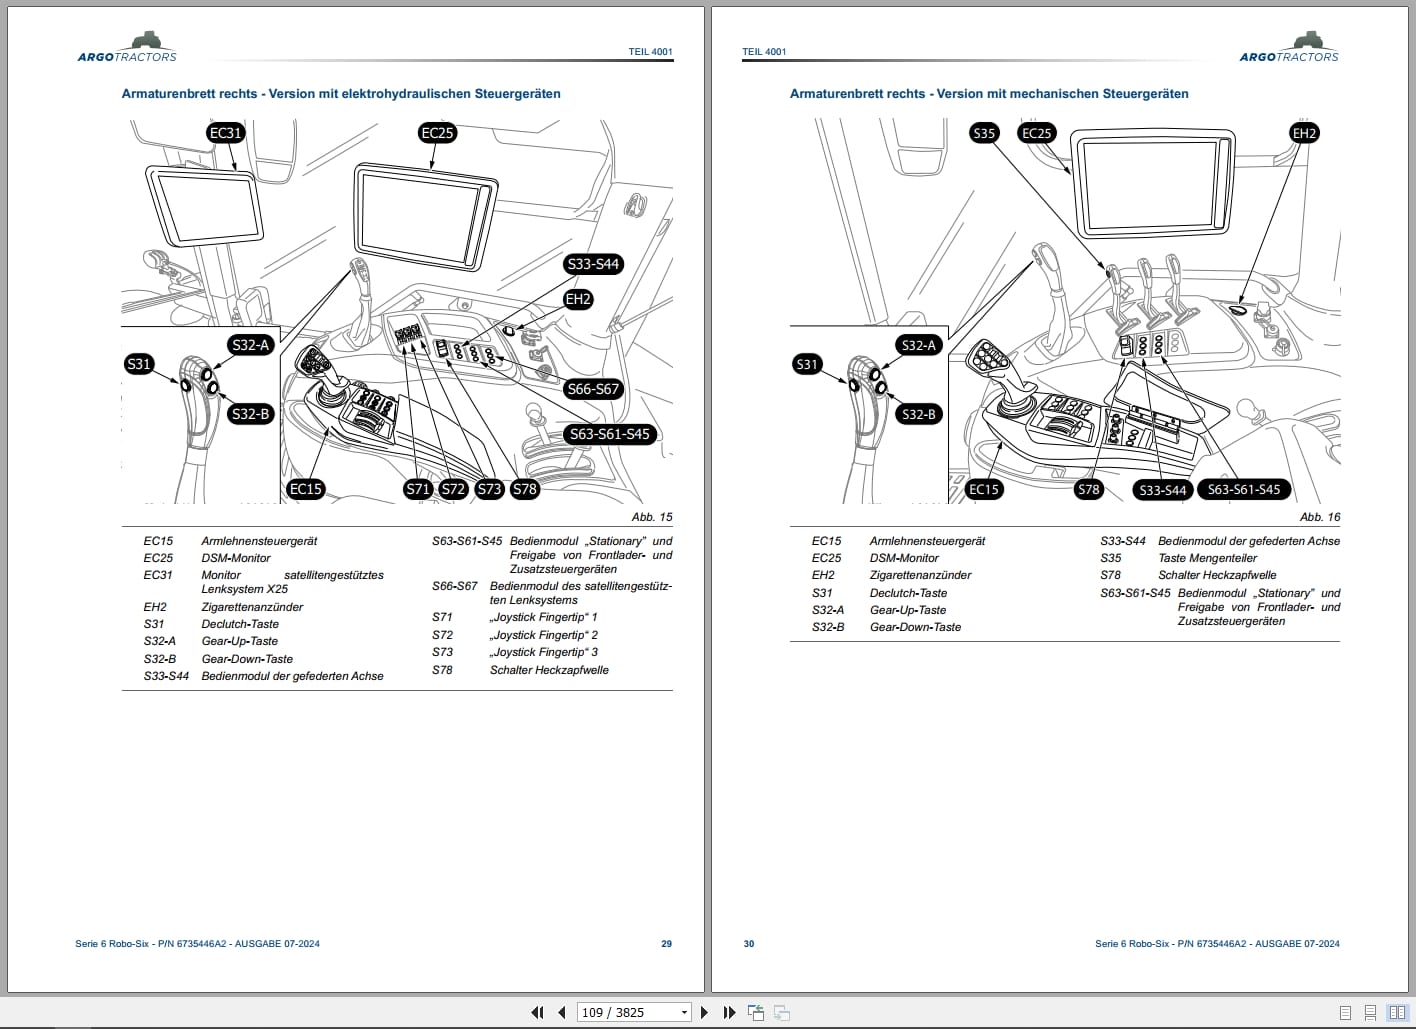Click the EC31 callout label on left diagram
1416x1029 pixels.
226,133
